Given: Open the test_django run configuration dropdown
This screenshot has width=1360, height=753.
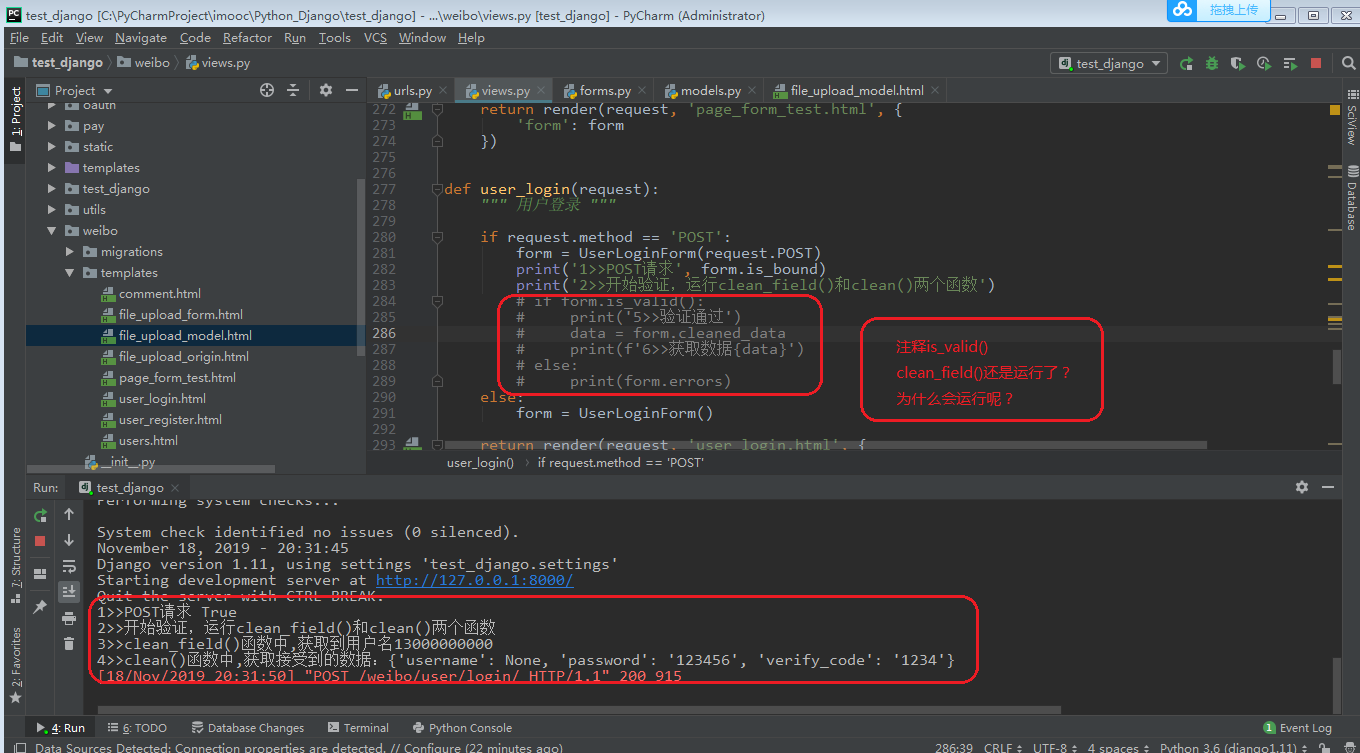Looking at the screenshot, I should [1109, 63].
